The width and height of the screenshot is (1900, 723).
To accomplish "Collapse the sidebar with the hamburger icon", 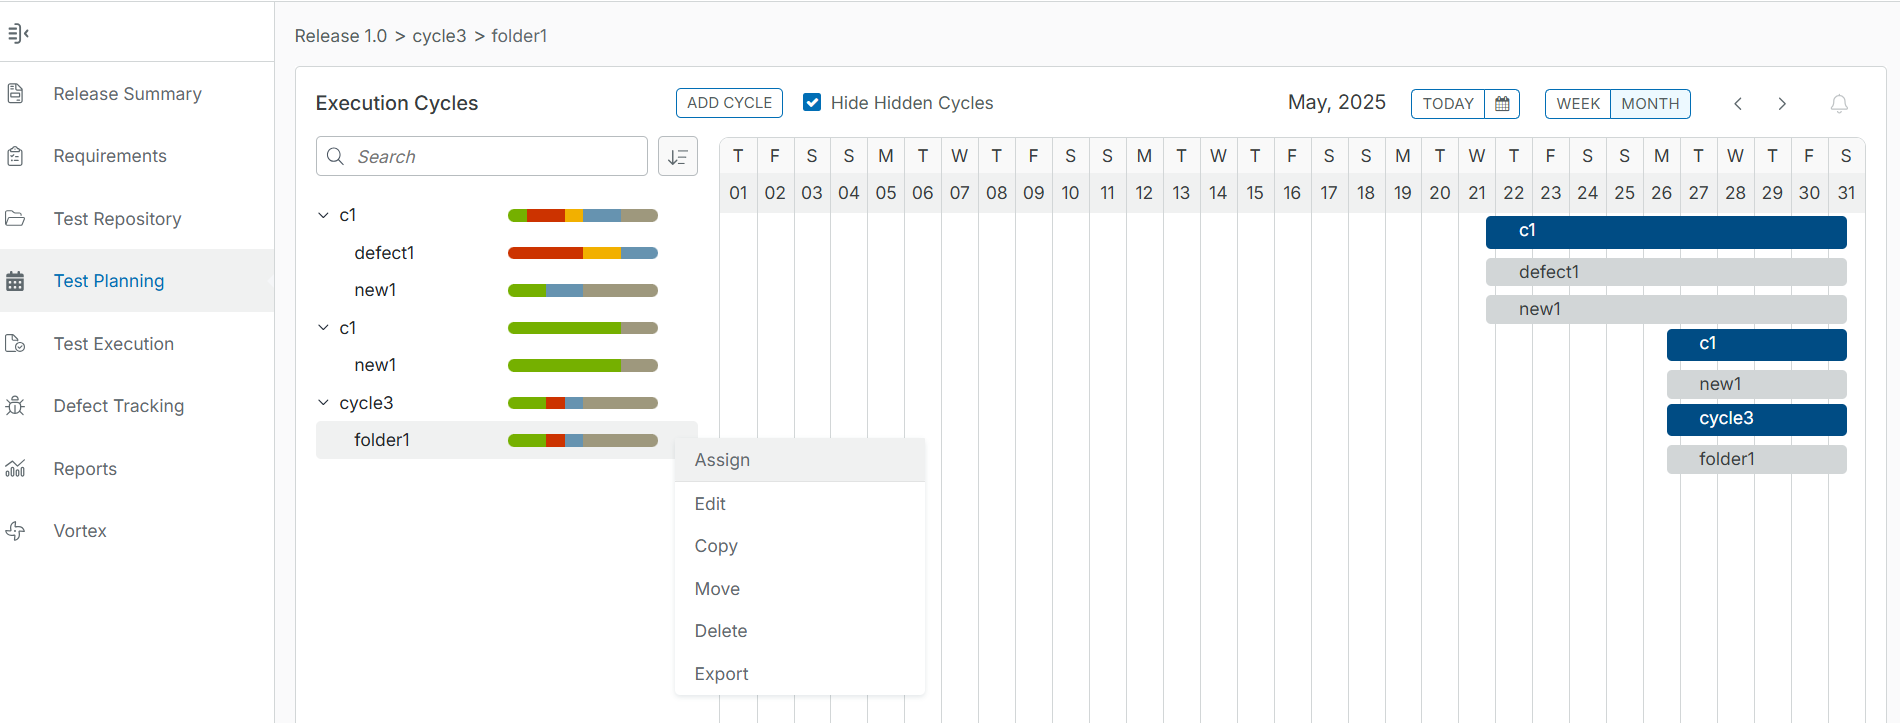I will pos(18,33).
